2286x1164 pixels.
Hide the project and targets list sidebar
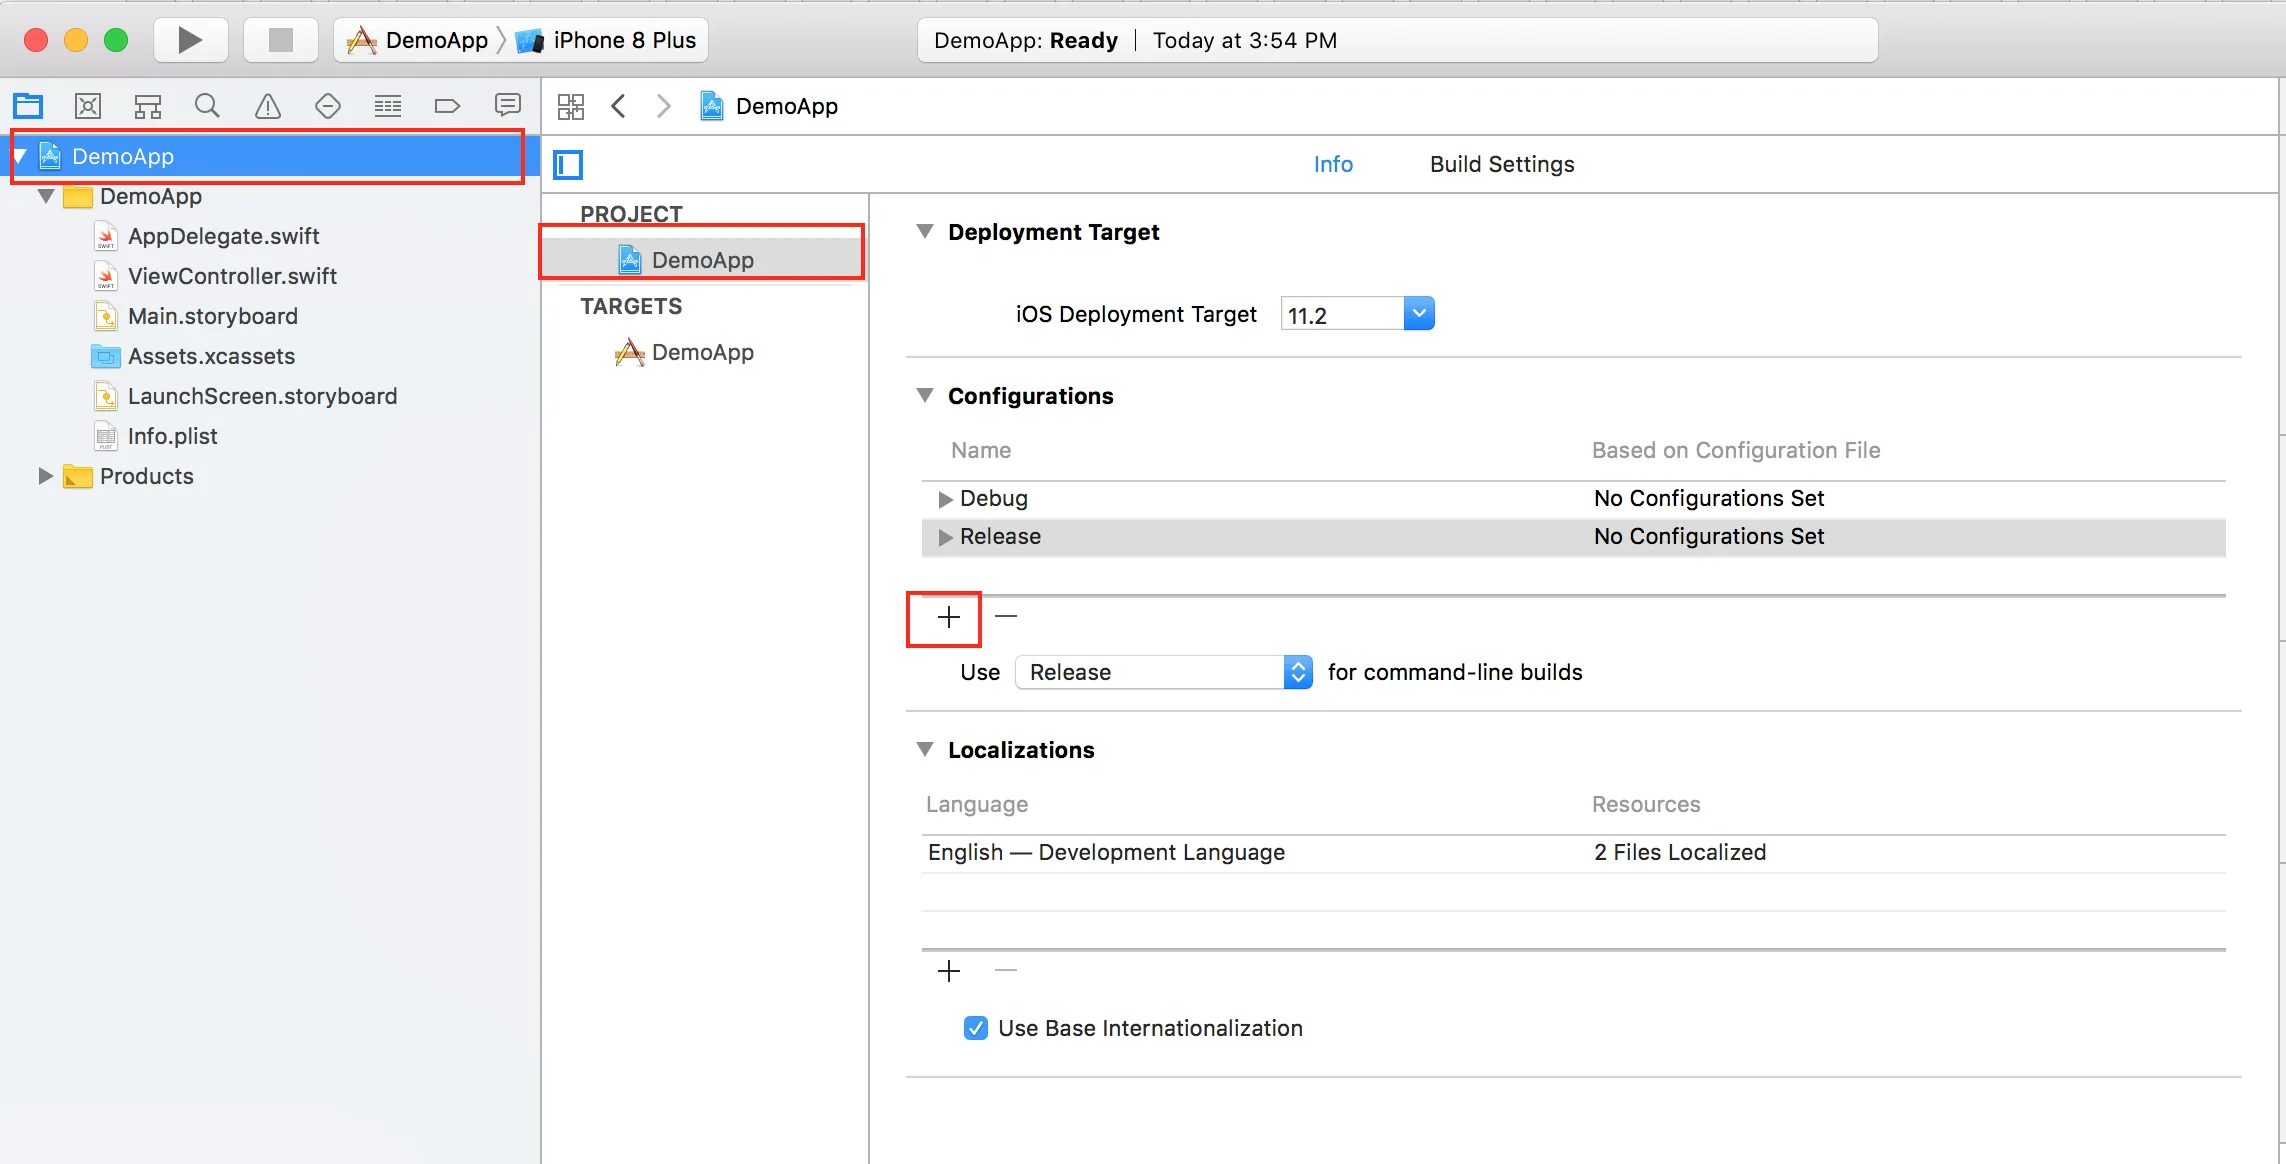[568, 165]
